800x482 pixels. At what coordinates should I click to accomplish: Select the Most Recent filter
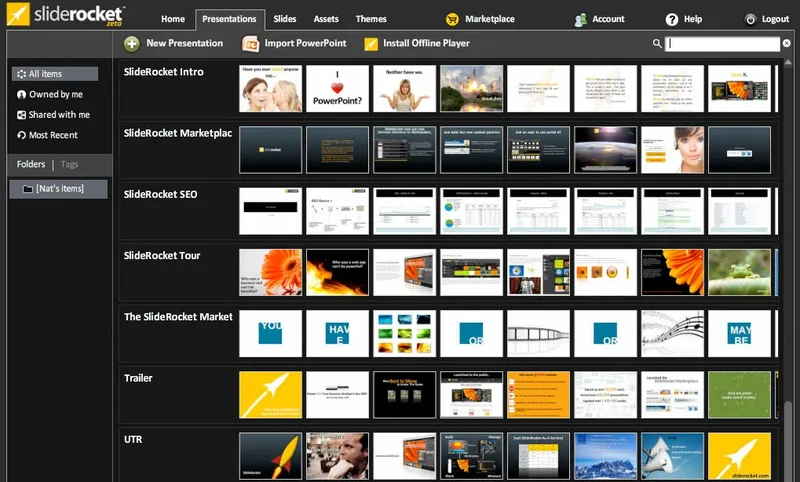click(52, 135)
